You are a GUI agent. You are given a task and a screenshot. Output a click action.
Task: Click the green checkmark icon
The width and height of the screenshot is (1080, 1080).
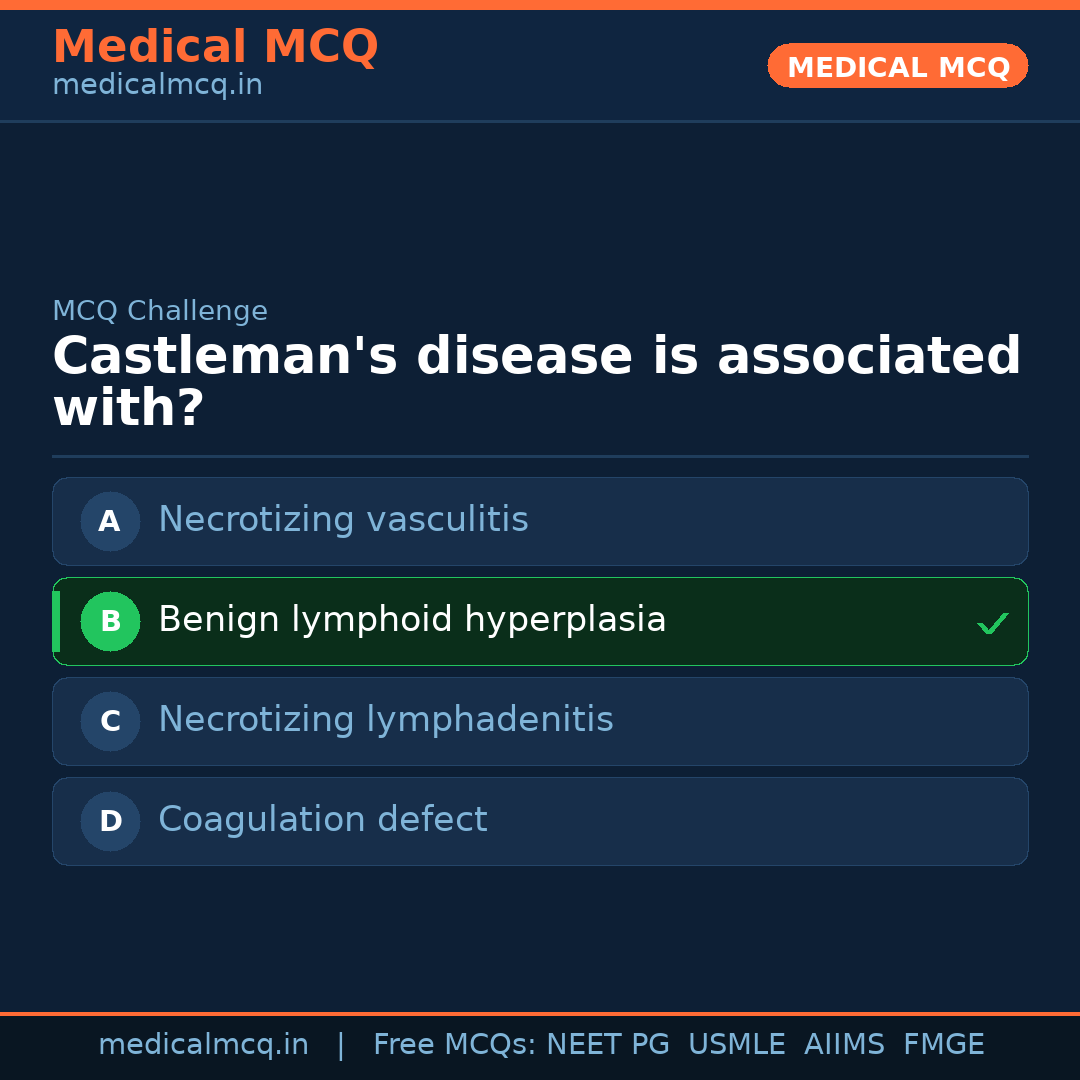pos(992,623)
